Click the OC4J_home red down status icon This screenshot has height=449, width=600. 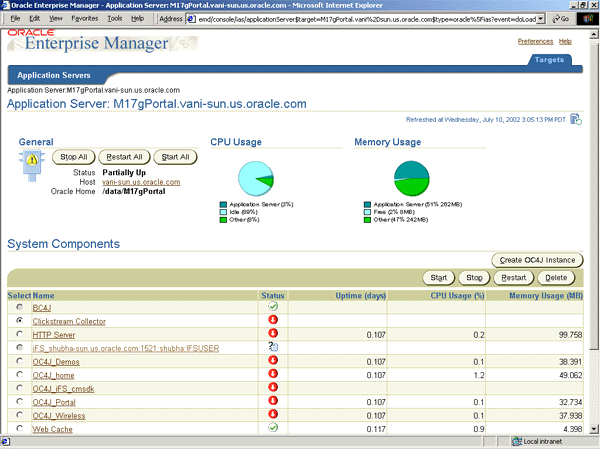click(x=273, y=374)
